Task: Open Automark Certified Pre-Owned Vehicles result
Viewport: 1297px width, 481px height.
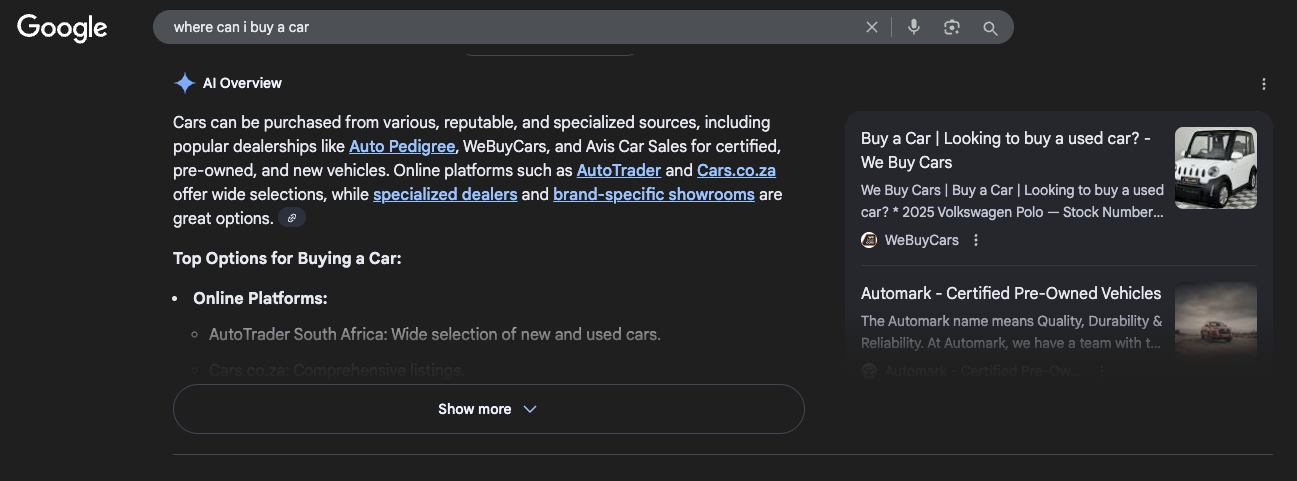Action: (1010, 293)
